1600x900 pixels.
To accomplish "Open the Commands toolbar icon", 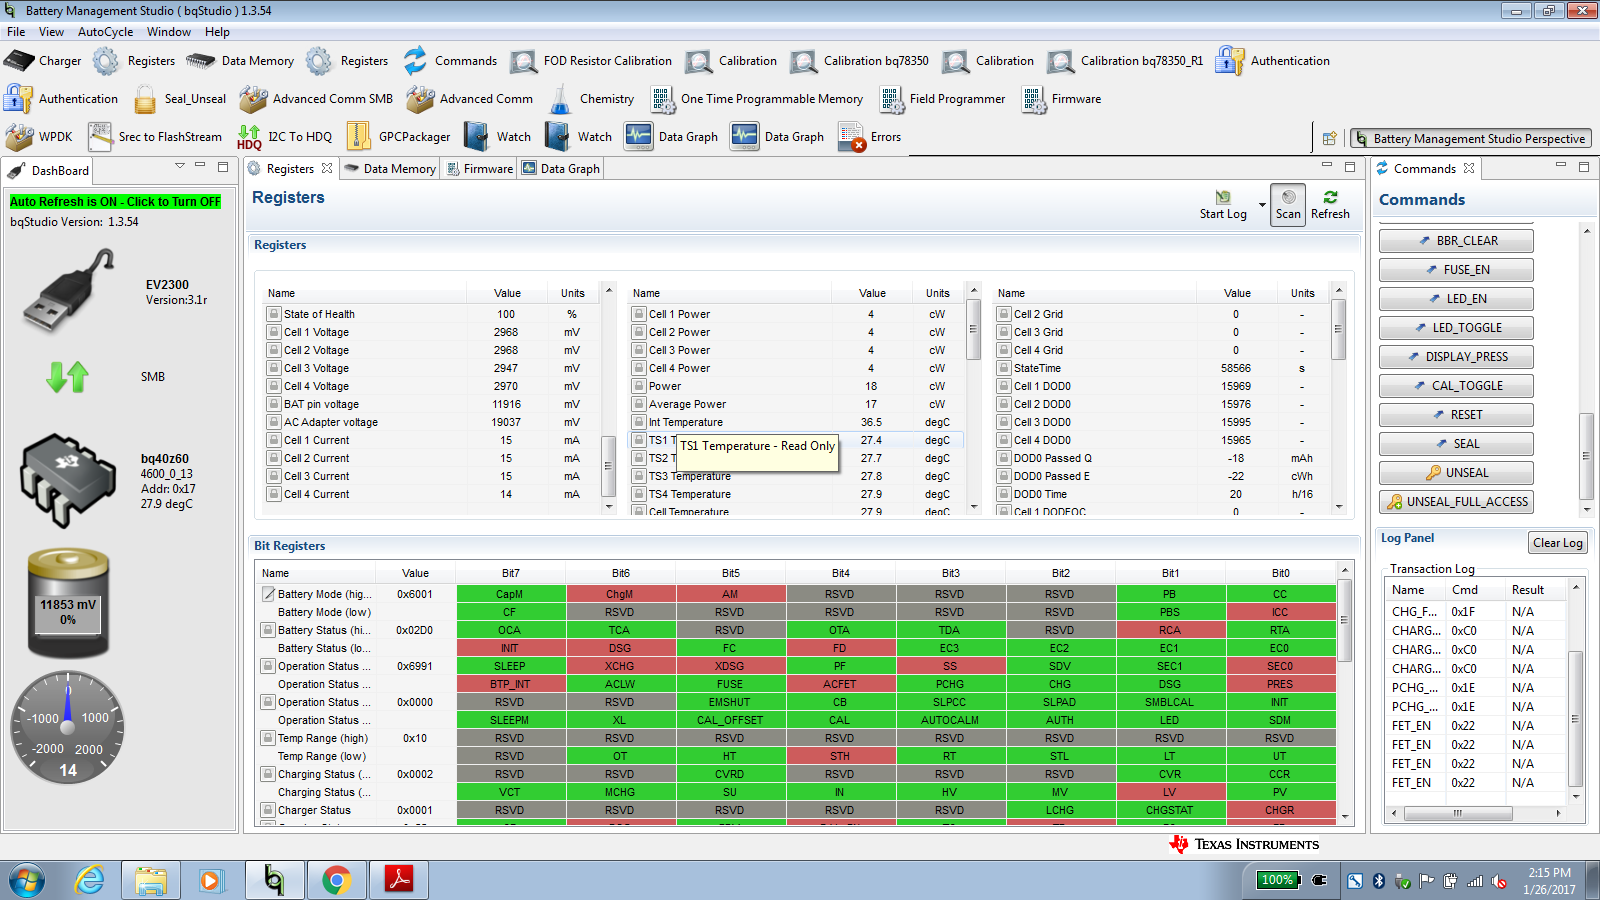I will tap(415, 61).
